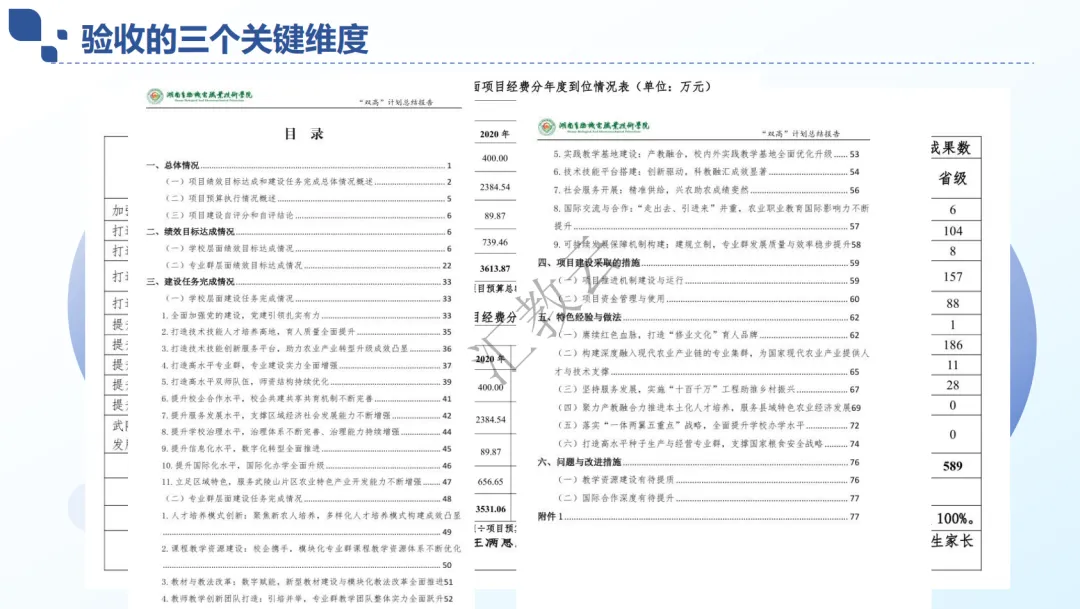
Task: Select '(一)项目推进机制建设与运行' line
Action: point(708,281)
